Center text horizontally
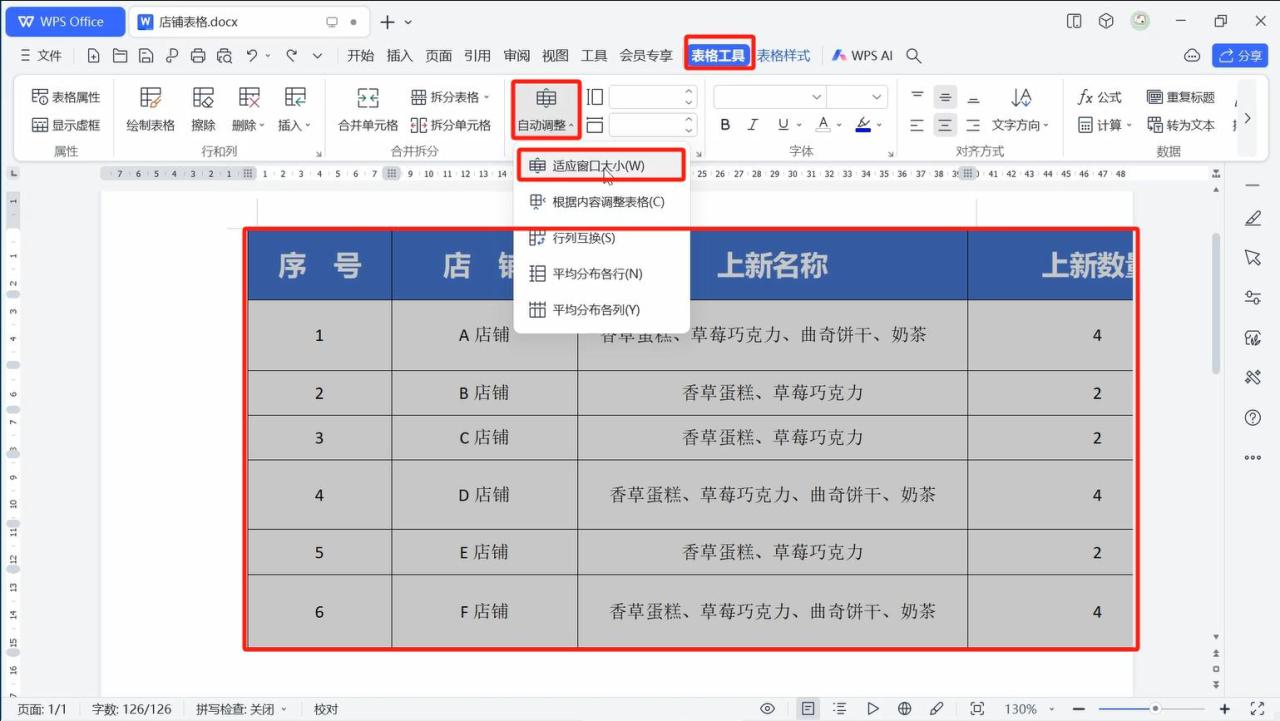 945,125
